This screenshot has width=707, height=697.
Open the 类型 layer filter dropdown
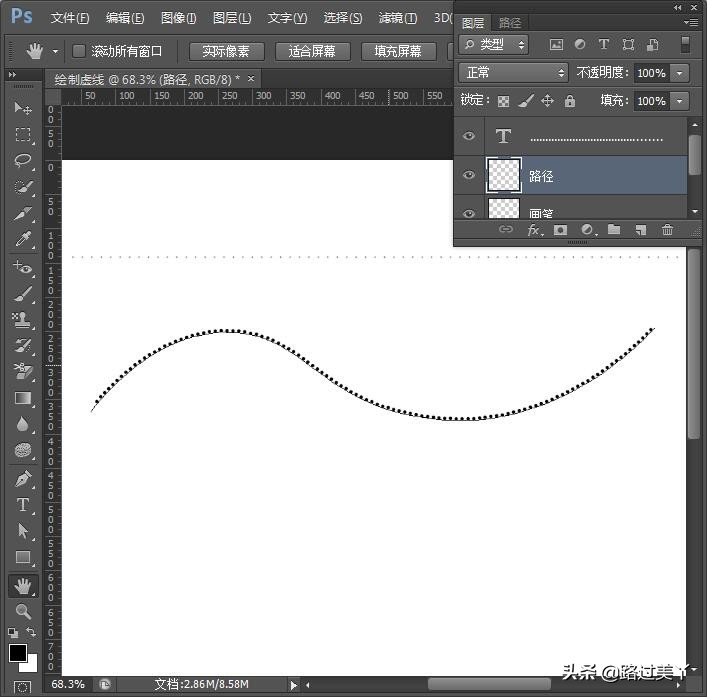tap(495, 45)
